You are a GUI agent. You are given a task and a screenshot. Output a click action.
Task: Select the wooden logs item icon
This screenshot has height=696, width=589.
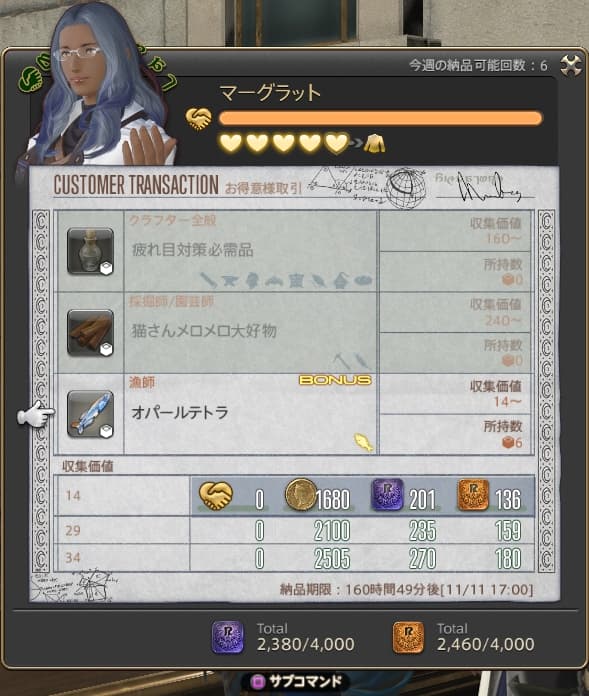point(91,333)
